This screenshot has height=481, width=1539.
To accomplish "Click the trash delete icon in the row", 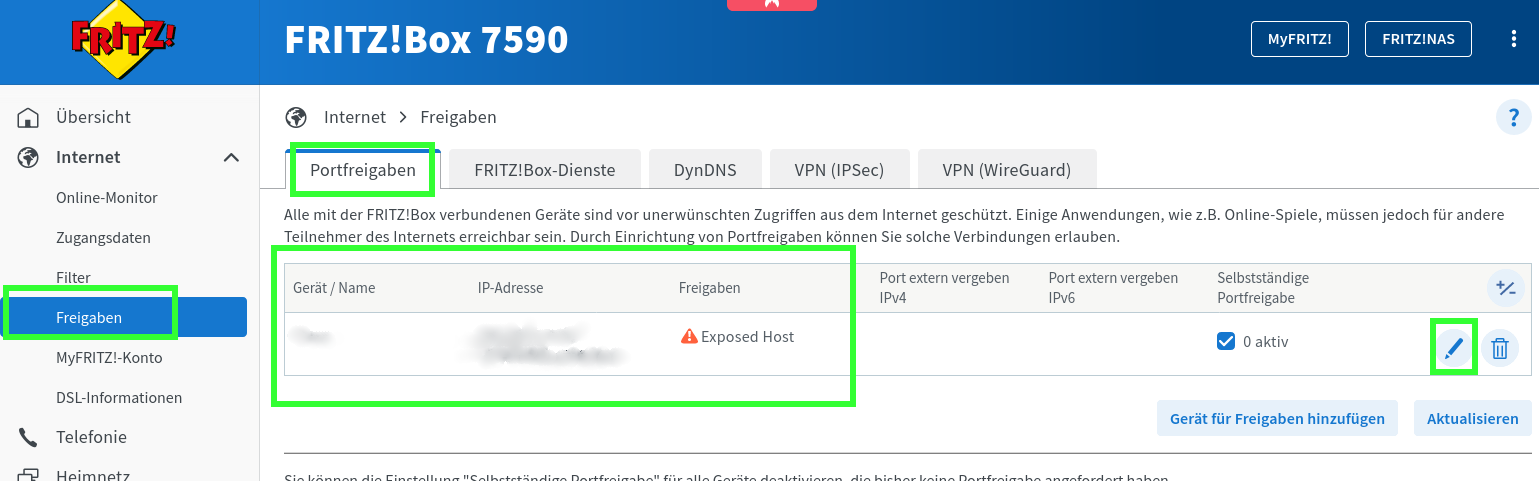I will [1500, 348].
